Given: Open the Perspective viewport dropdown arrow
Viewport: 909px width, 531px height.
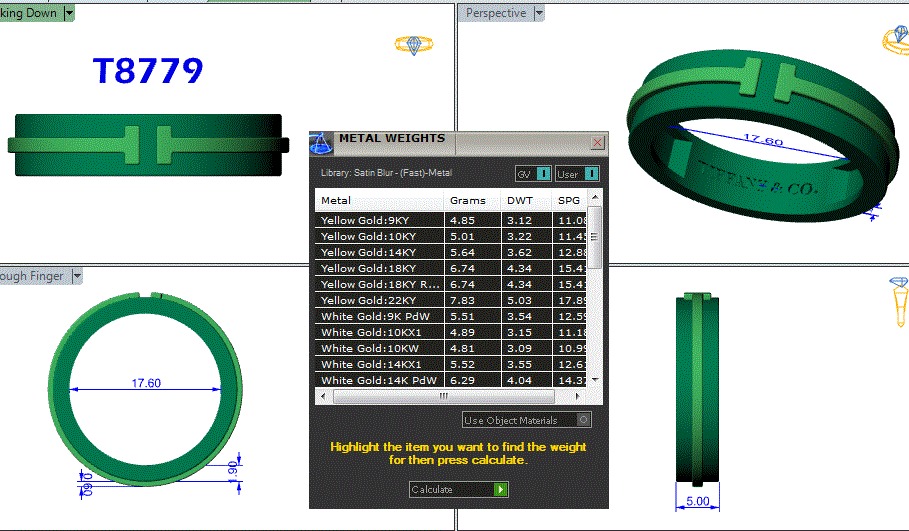Looking at the screenshot, I should tap(539, 13).
